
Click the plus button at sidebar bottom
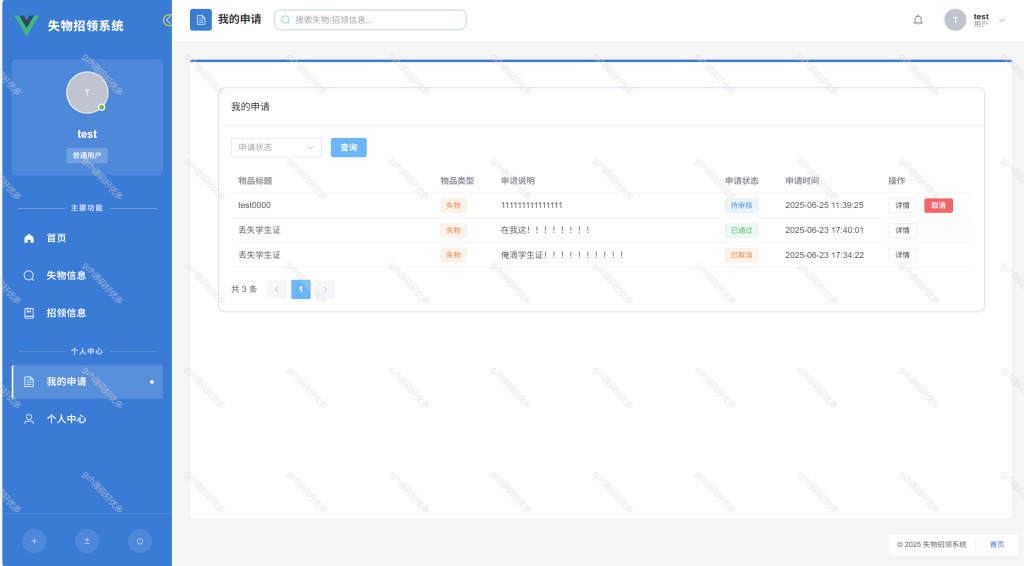(34, 541)
